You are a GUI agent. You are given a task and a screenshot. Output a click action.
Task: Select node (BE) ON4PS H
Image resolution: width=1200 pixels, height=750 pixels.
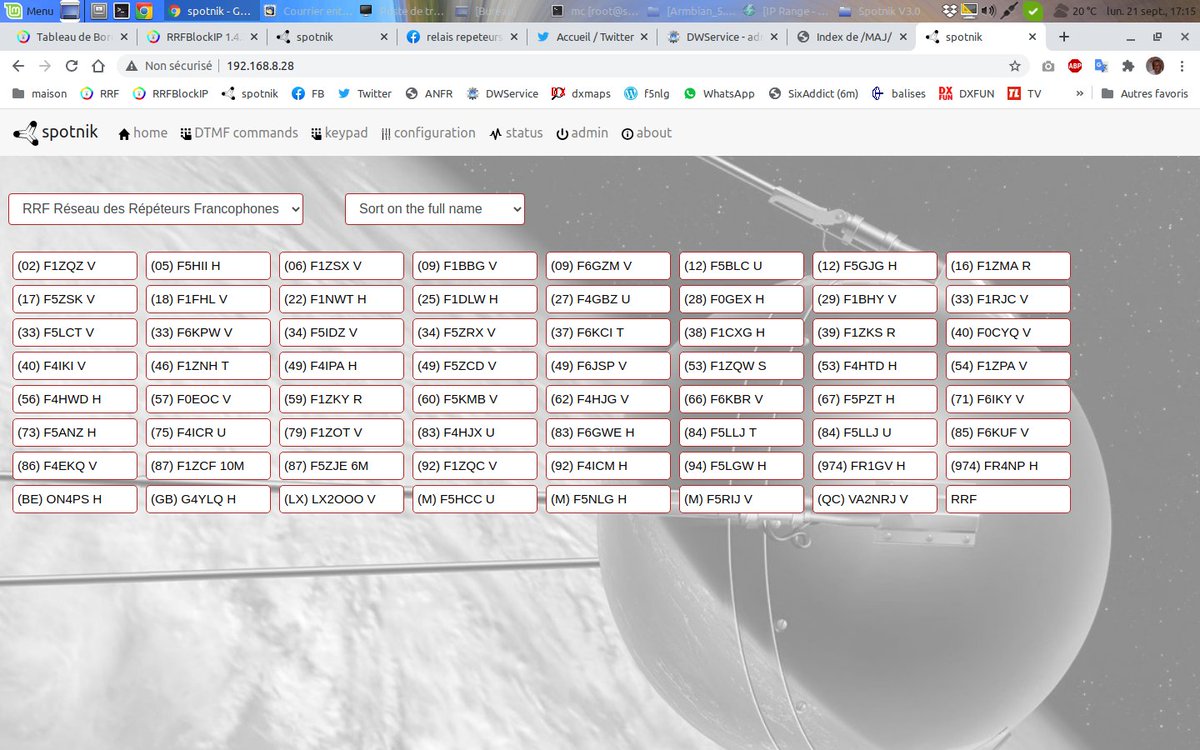pos(75,499)
